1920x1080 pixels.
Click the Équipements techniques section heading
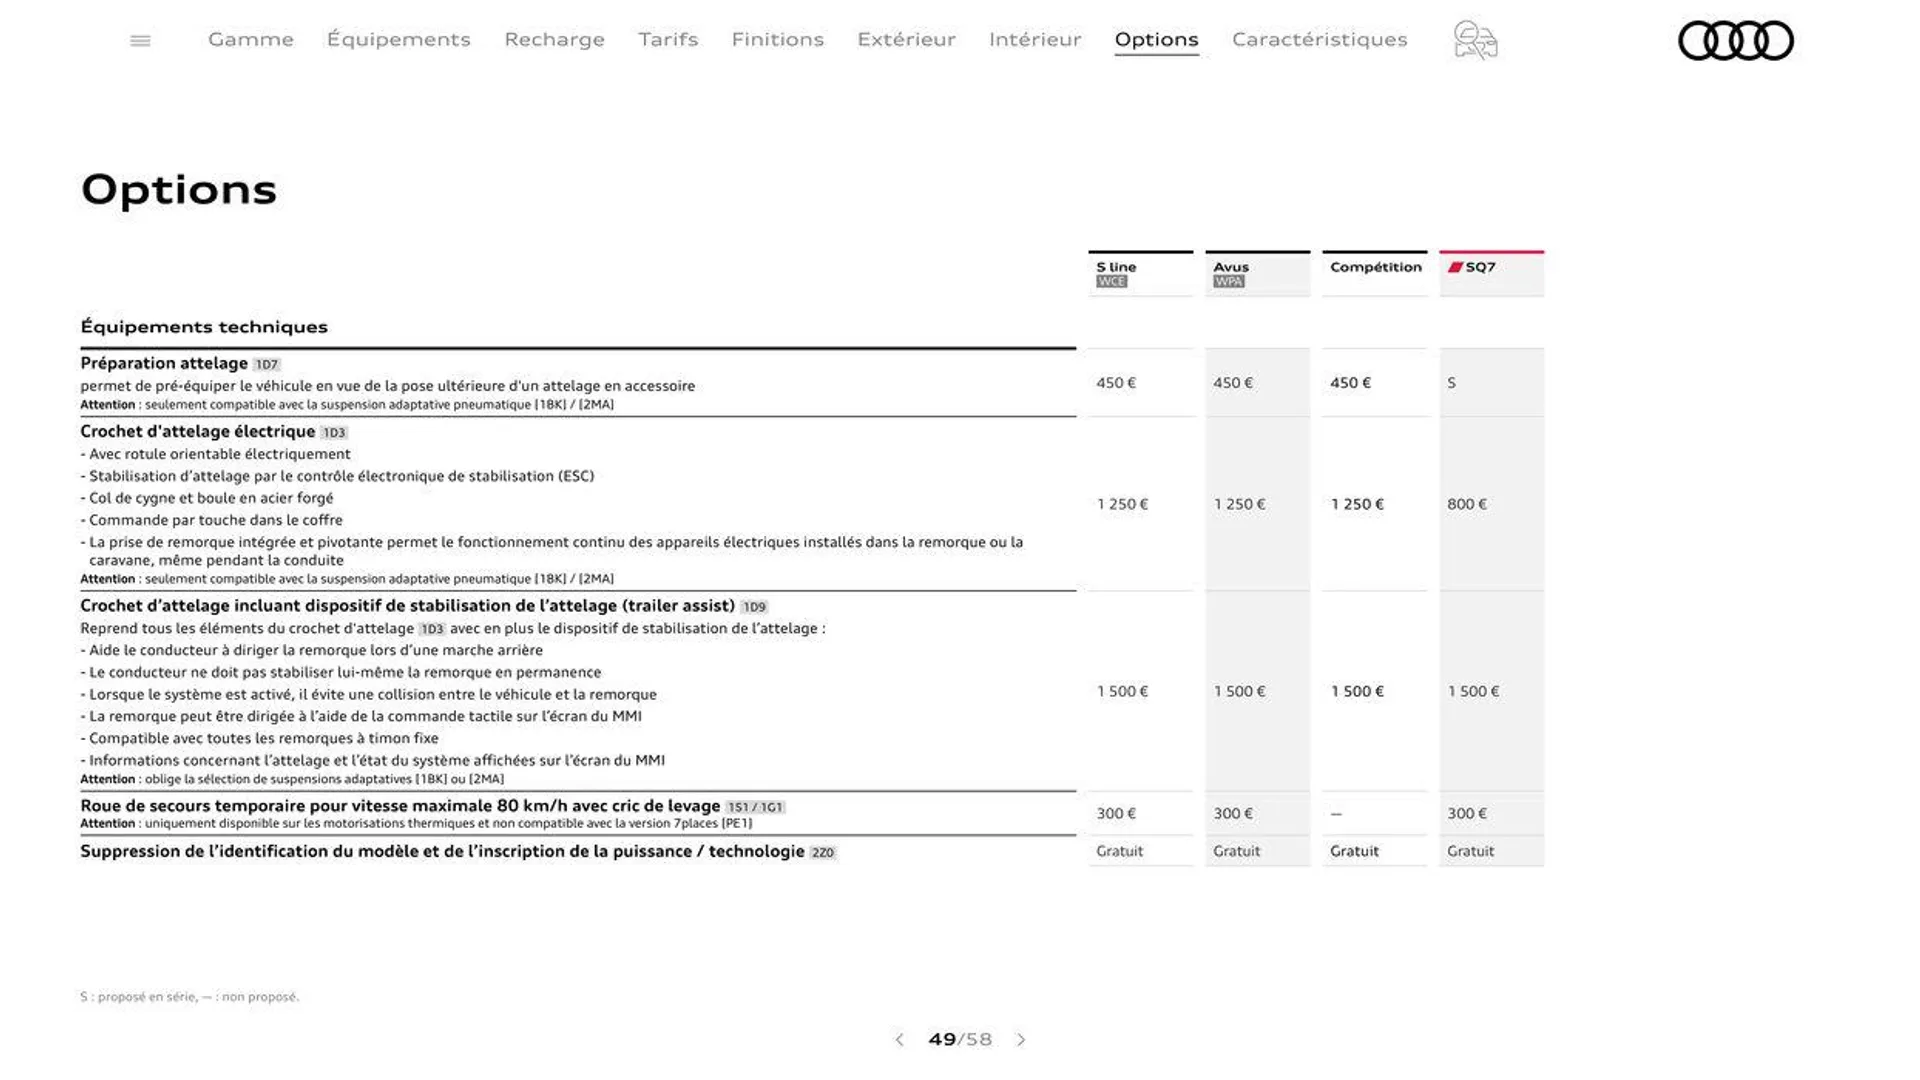[x=204, y=327]
